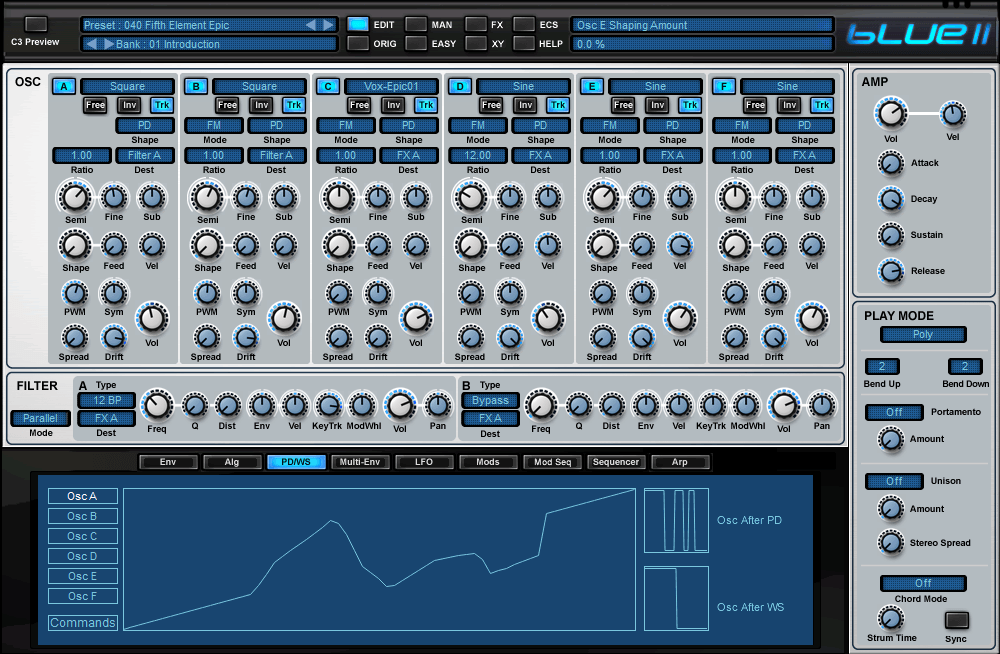Open oscillator C waveform dropdown Vox-Epic01
Screen dimensions: 1000x654
pos(391,87)
